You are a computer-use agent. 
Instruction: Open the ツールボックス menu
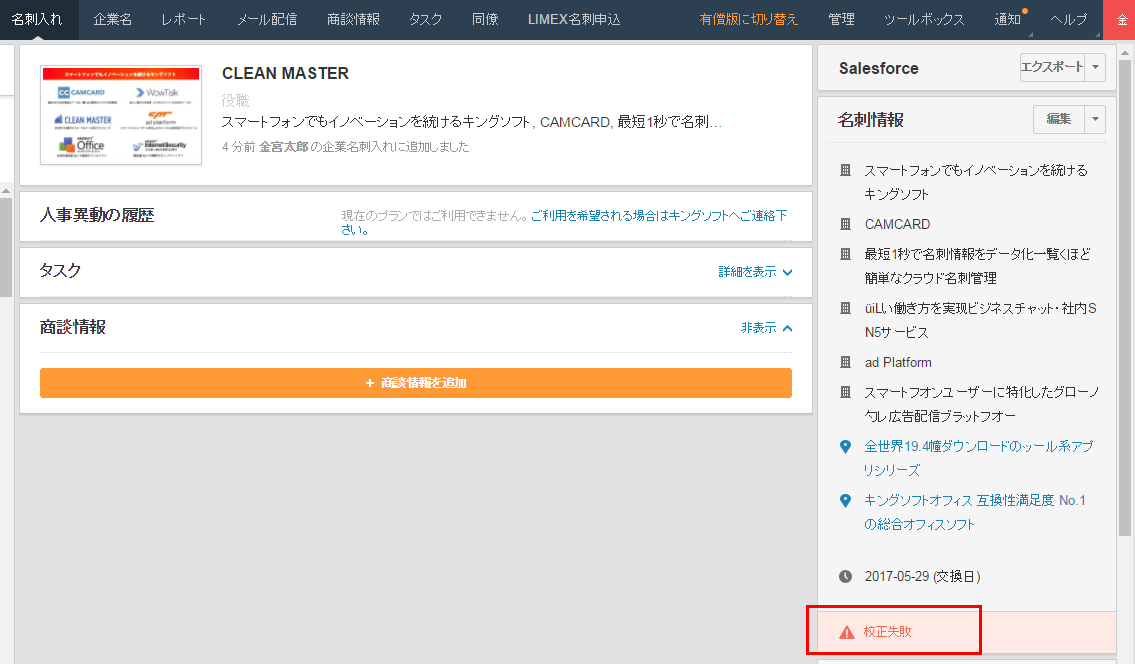click(924, 20)
